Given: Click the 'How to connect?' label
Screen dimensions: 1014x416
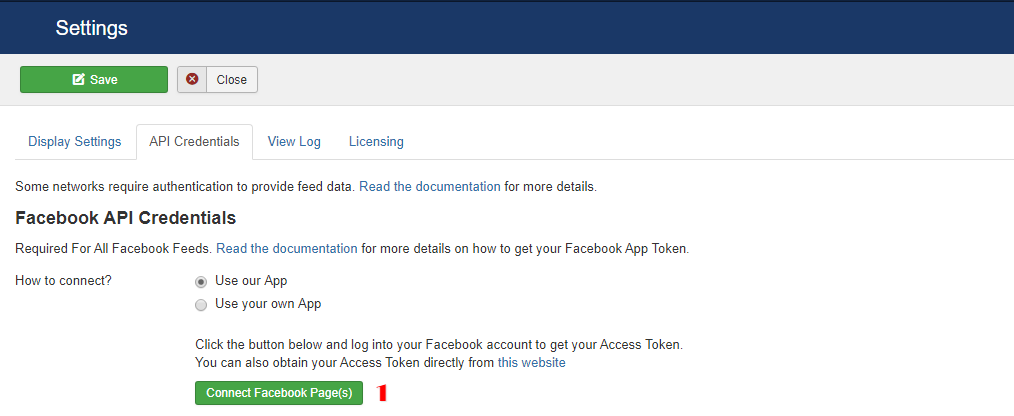Looking at the screenshot, I should point(63,281).
